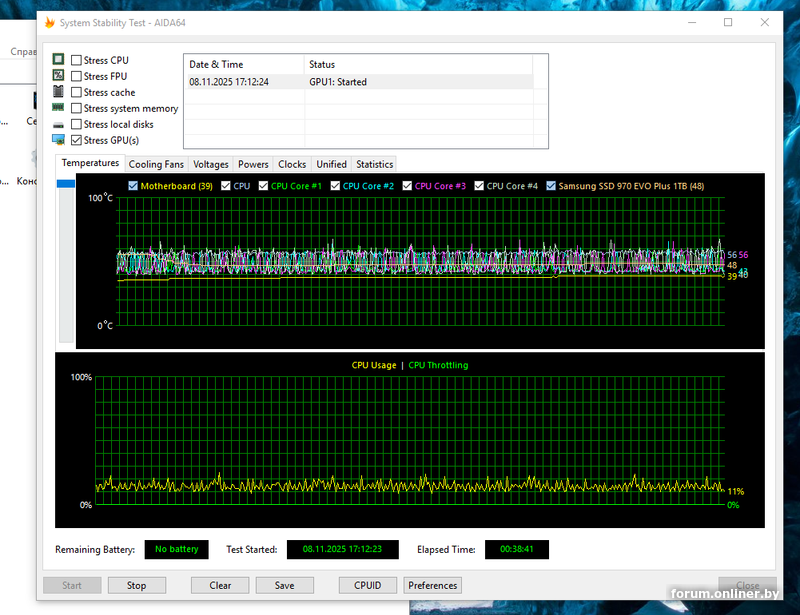Screen dimensions: 800x615
Task: Hide the Motherboard temperature graph line
Action: tap(133, 186)
